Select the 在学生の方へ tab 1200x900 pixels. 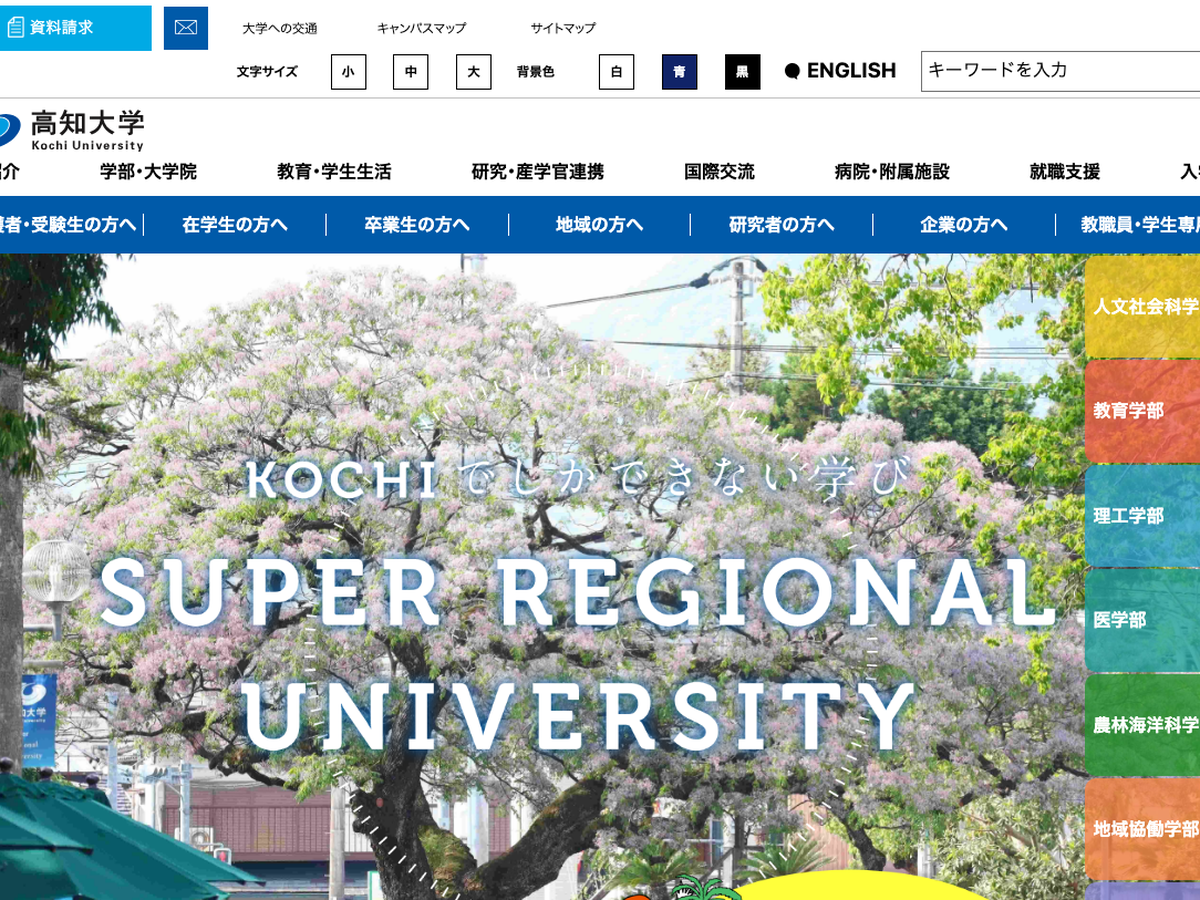tap(235, 225)
